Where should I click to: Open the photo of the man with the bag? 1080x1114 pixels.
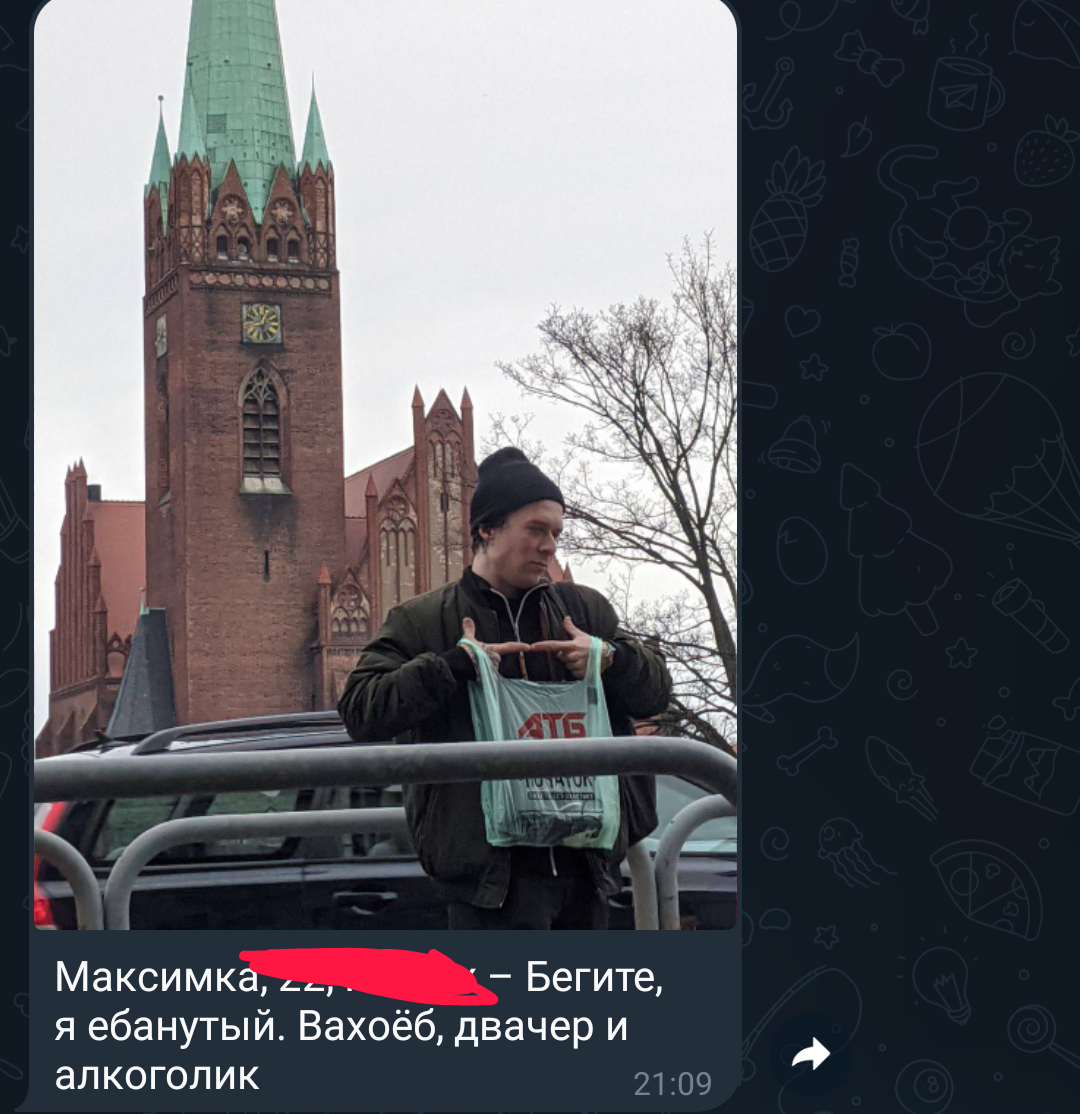385,465
